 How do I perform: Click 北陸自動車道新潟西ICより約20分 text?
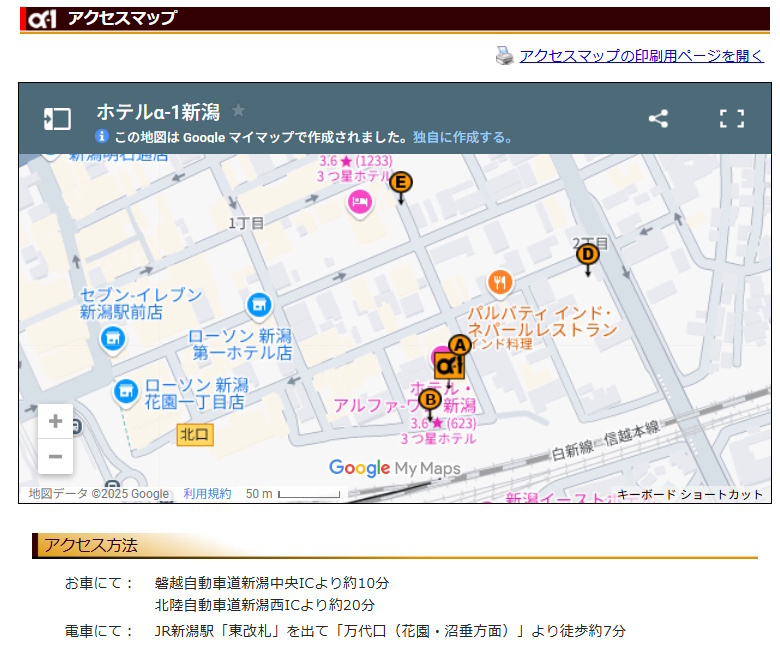[x=265, y=605]
